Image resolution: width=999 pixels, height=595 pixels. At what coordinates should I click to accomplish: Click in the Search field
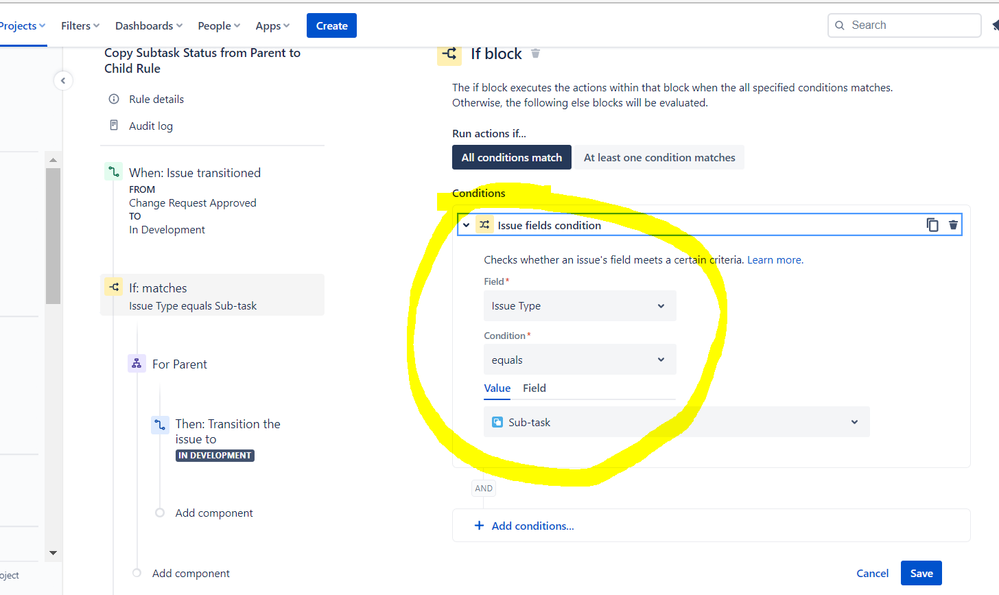(x=904, y=25)
